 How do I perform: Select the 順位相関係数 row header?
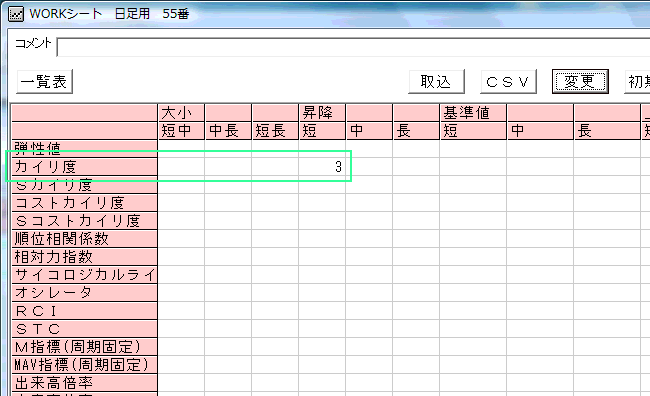(x=85, y=239)
